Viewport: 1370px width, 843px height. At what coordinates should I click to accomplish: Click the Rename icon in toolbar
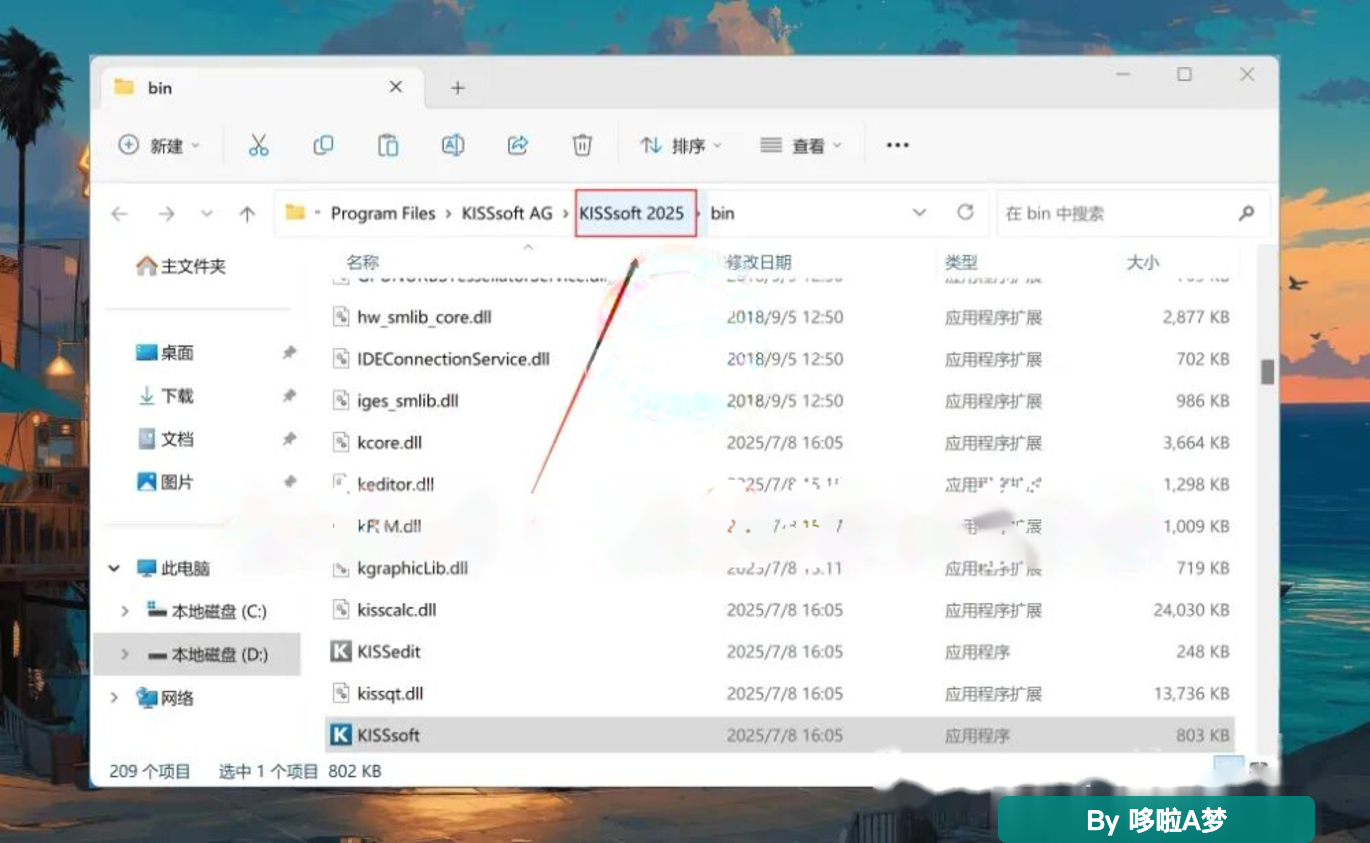(x=453, y=145)
